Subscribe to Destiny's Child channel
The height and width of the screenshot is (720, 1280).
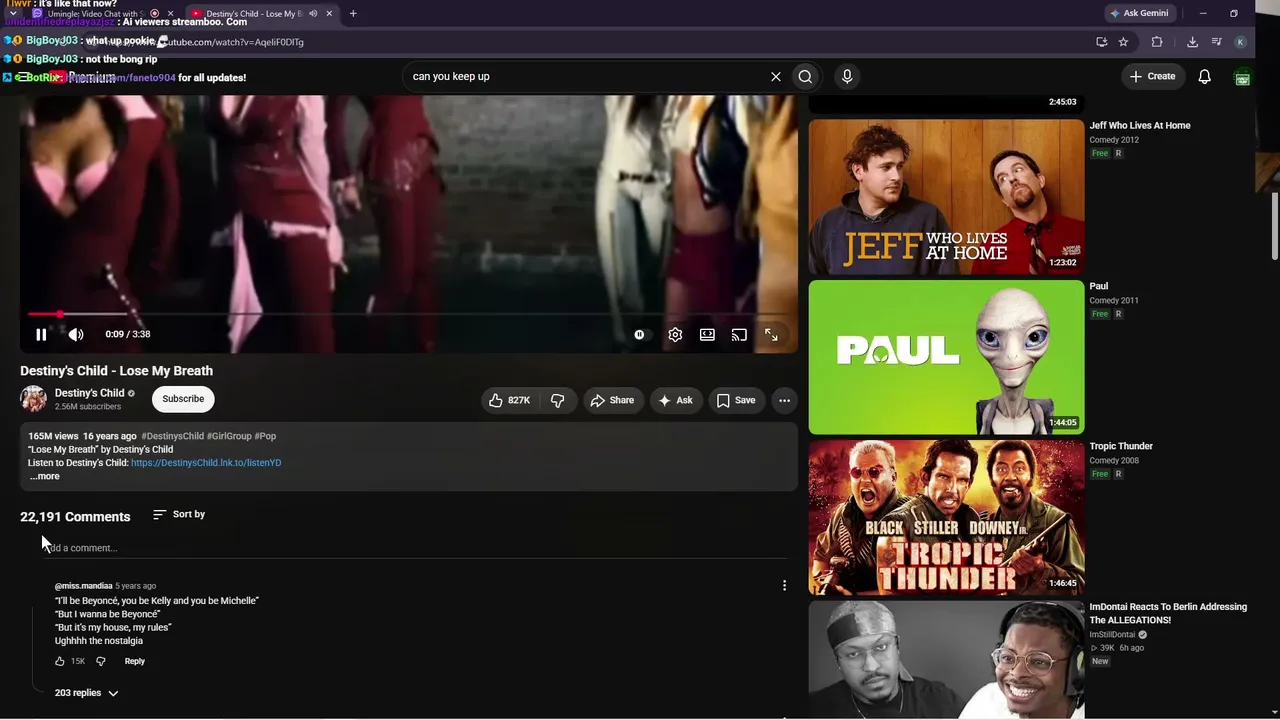[x=183, y=399]
